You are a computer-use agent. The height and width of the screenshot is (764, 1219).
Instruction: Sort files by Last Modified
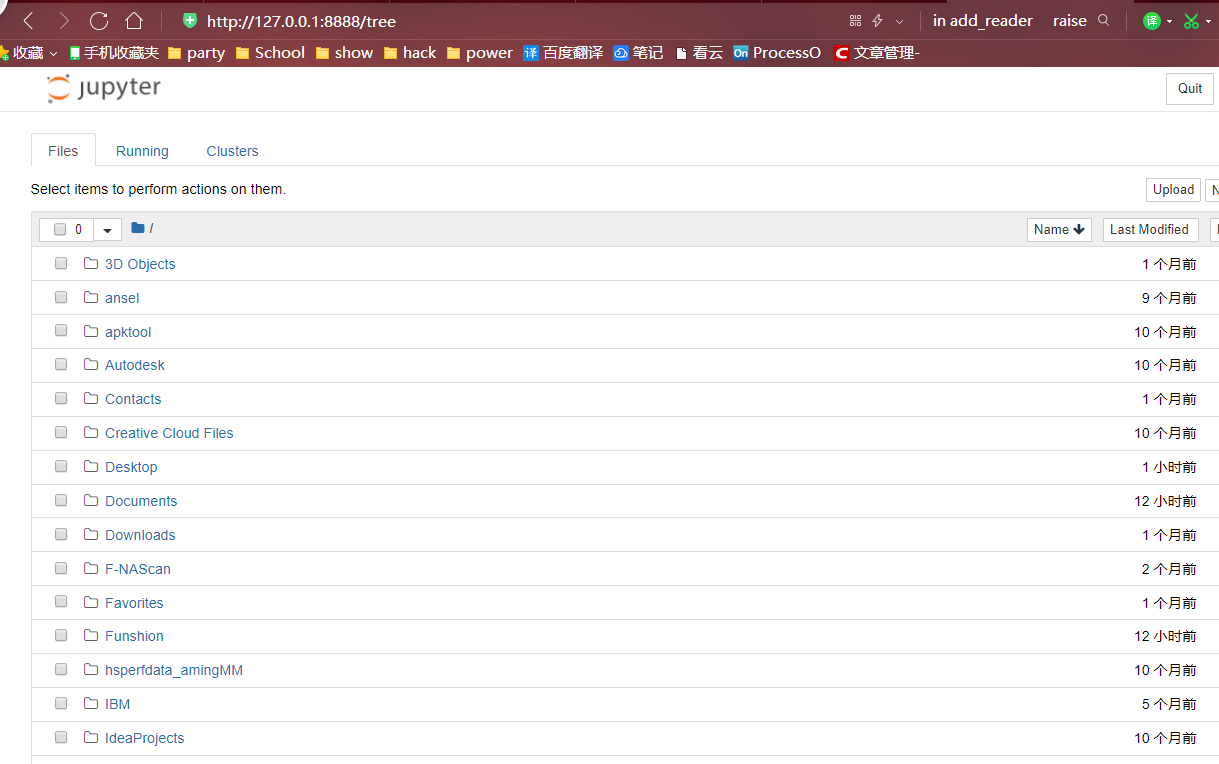click(x=1149, y=229)
